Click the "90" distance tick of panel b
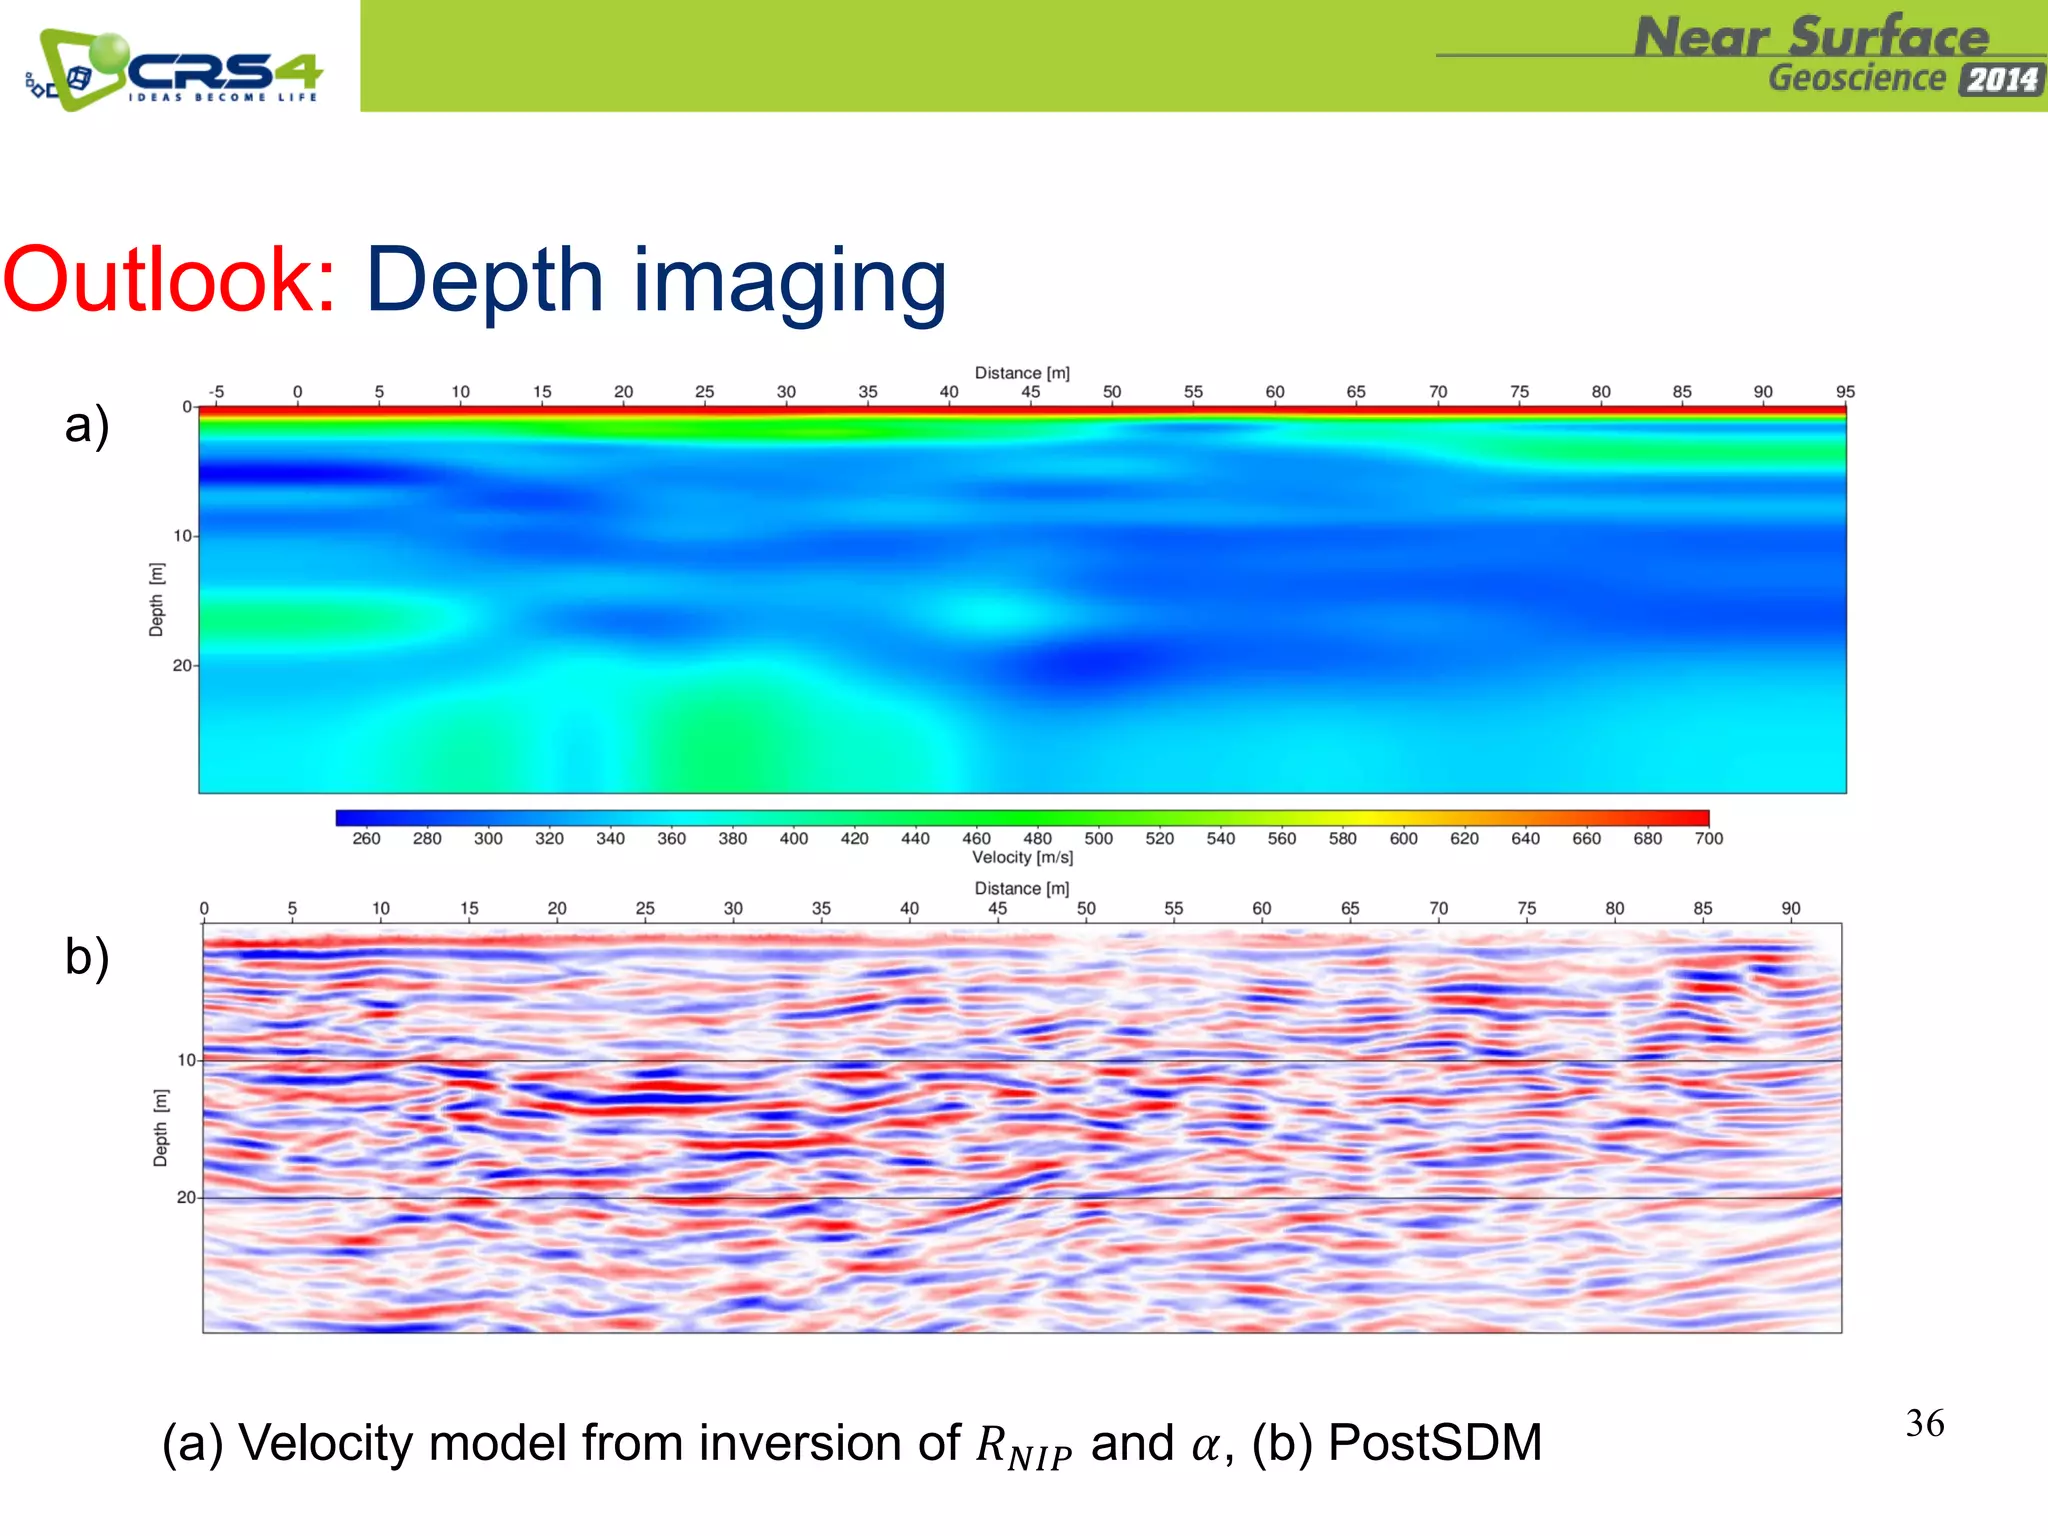This screenshot has height=1536, width=2048. [1790, 909]
